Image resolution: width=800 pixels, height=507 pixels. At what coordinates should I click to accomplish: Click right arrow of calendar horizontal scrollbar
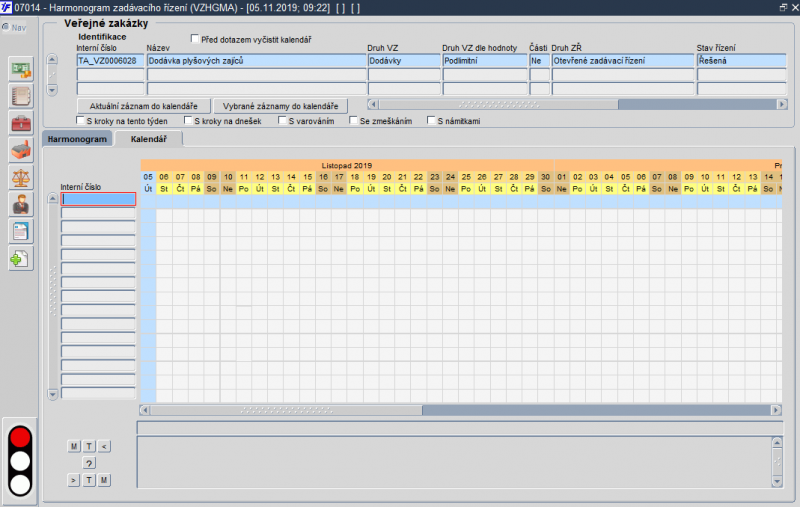pos(776,410)
